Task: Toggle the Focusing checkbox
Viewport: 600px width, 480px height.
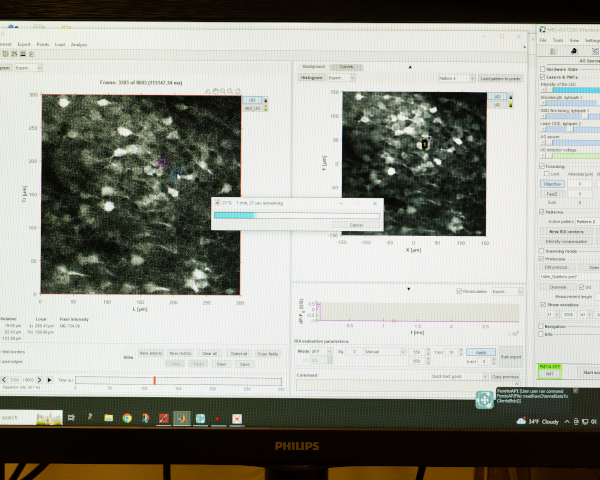Action: (542, 166)
